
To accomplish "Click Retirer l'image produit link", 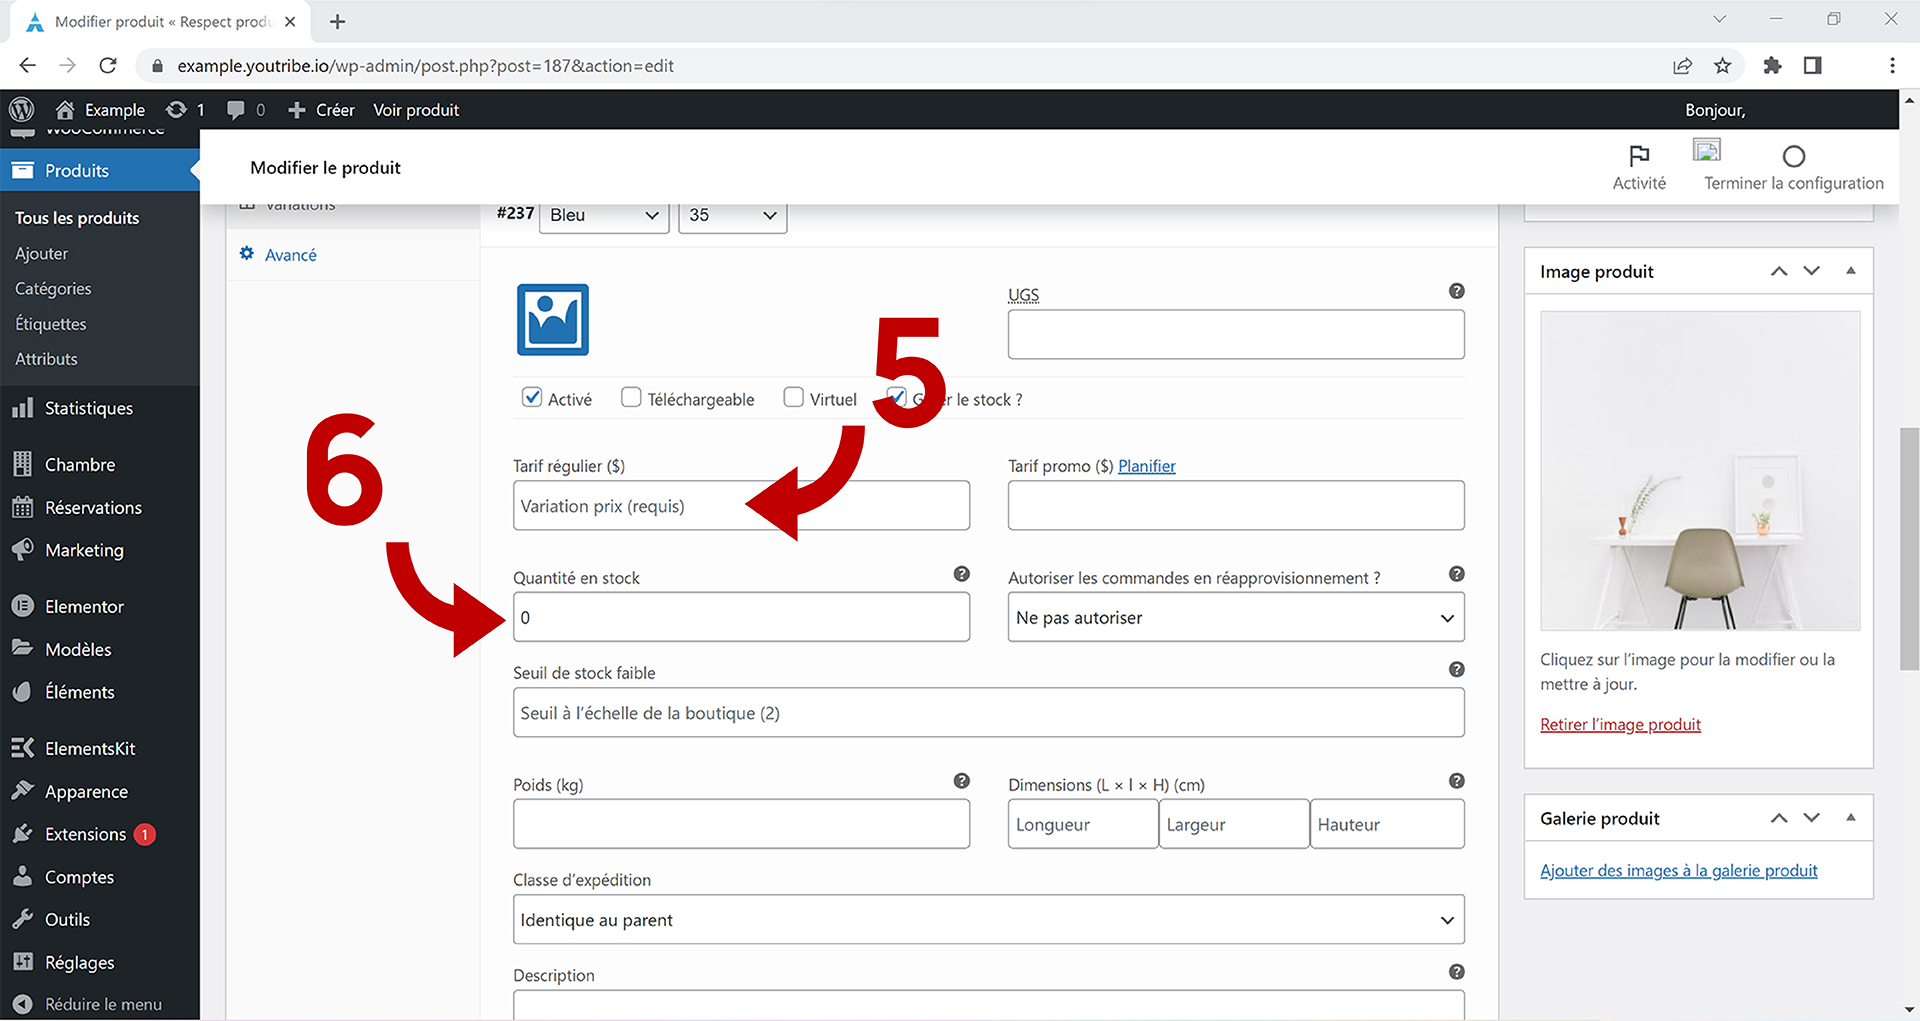I will coord(1619,725).
